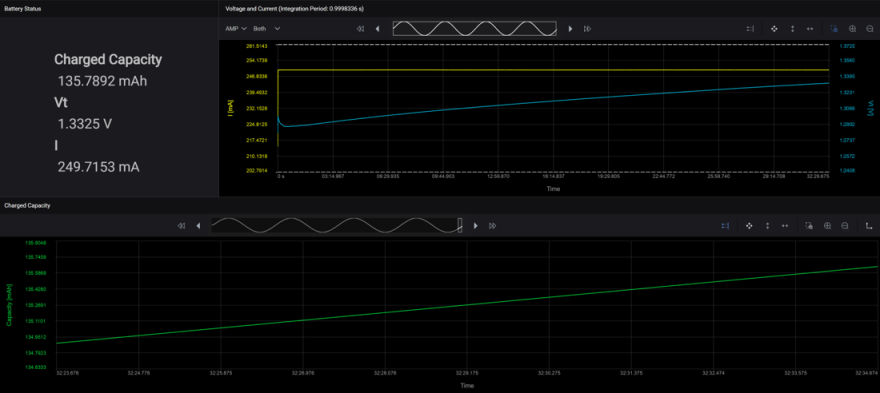Open the Both channel selector dropdown
880x393 pixels.
click(x=267, y=29)
